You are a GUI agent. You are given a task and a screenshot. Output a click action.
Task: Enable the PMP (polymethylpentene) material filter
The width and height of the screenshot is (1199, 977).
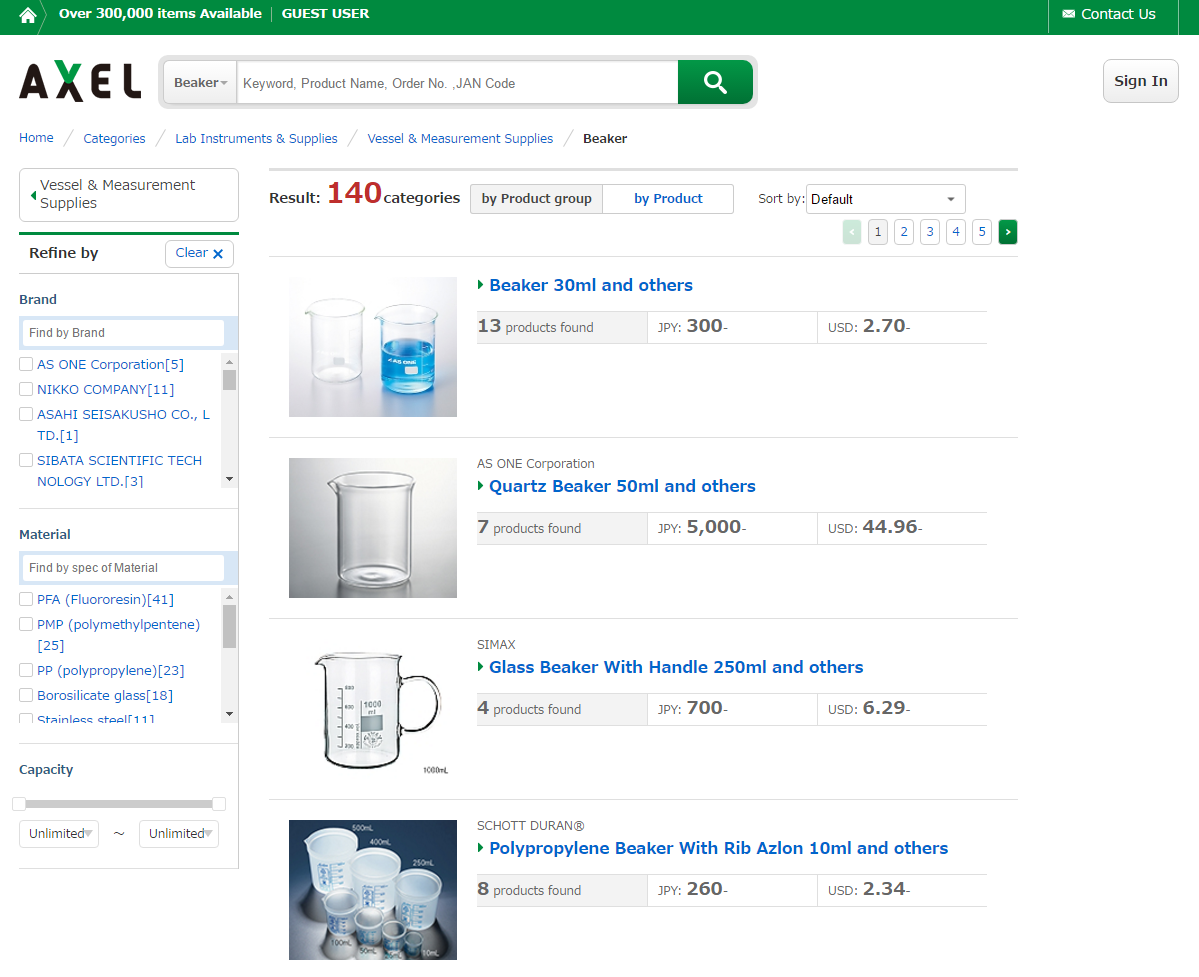pos(26,625)
